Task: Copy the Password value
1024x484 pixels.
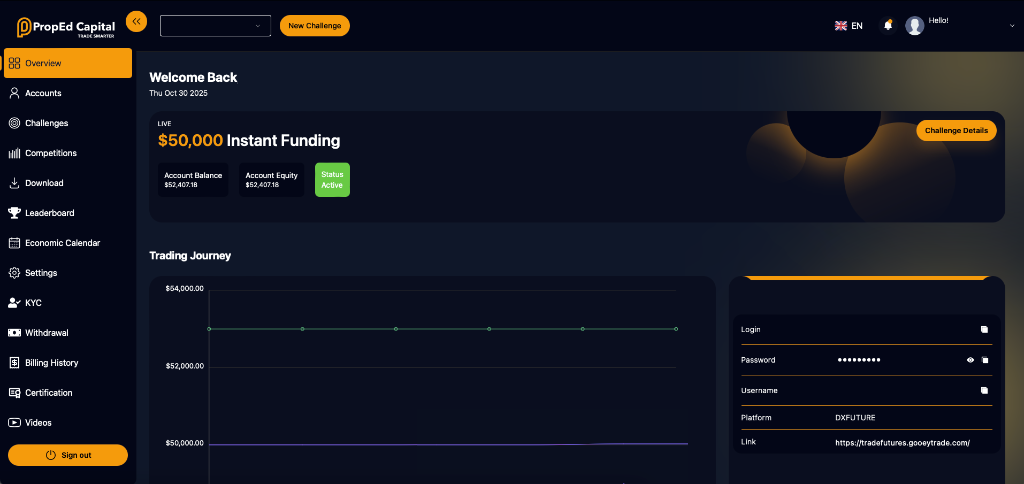Action: point(985,360)
